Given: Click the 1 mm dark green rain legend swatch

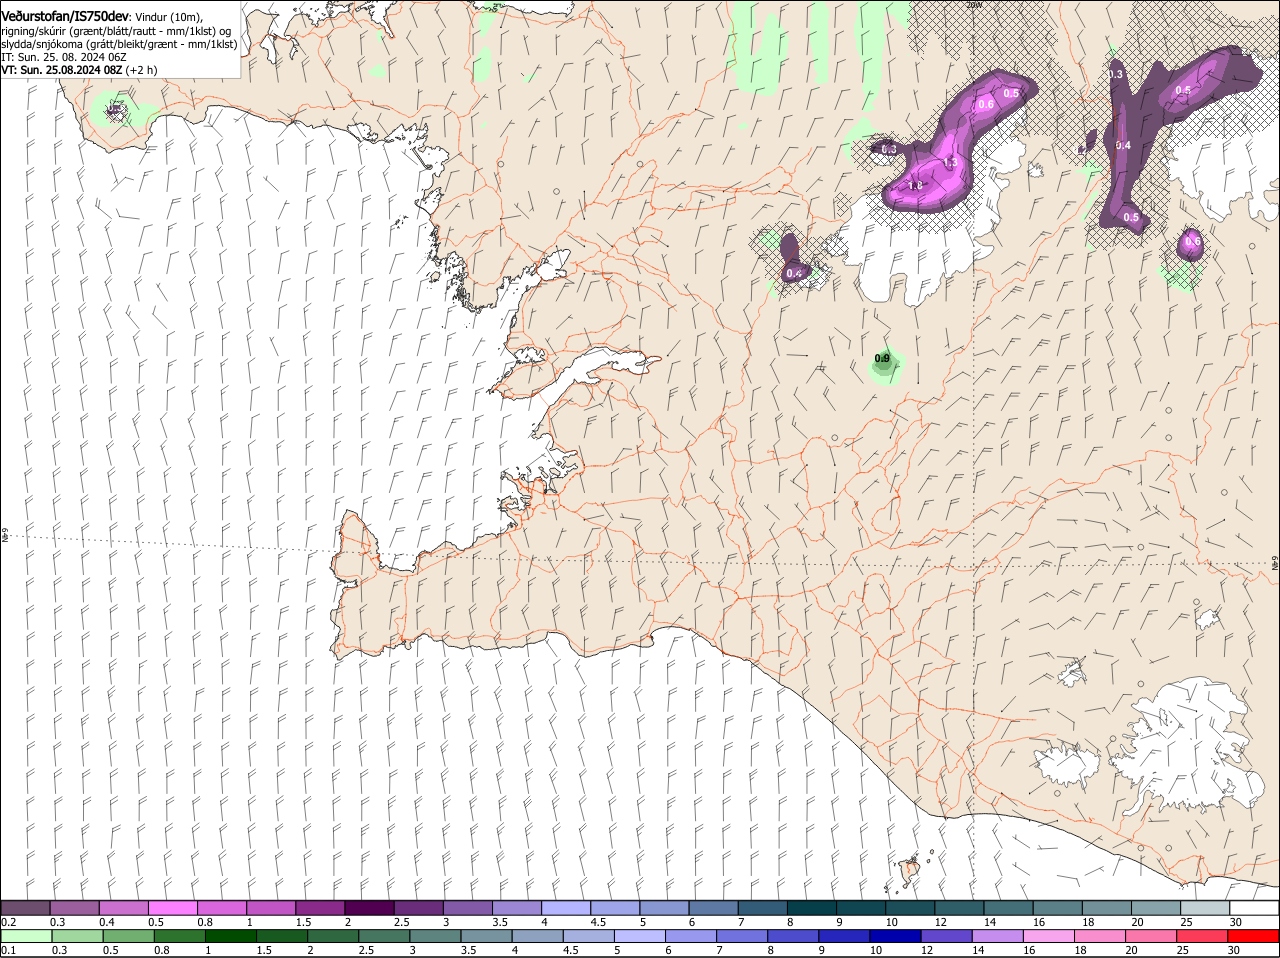Looking at the screenshot, I should click(x=230, y=936).
